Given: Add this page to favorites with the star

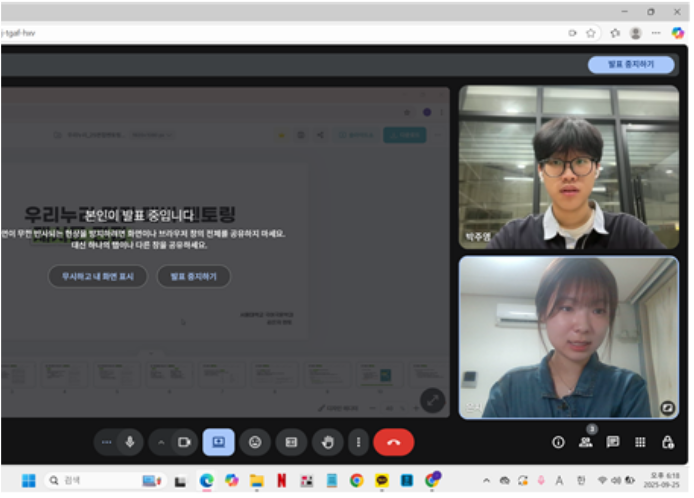Looking at the screenshot, I should pos(591,33).
